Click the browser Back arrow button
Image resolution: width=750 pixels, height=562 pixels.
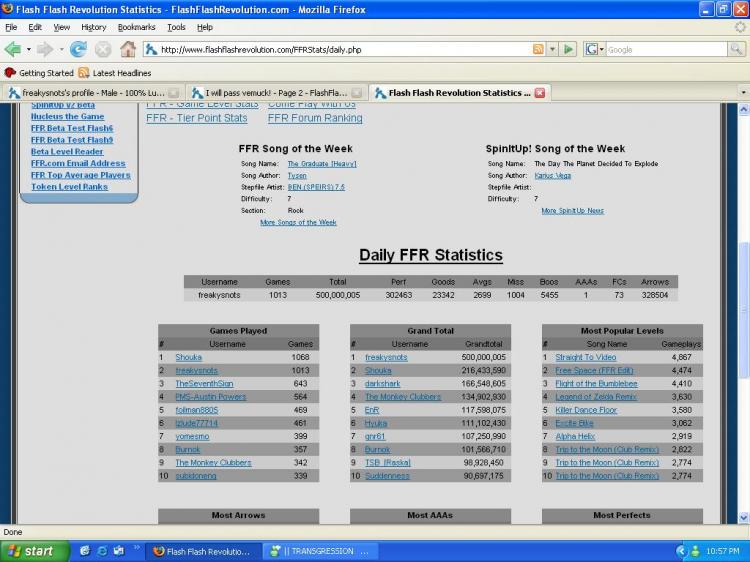(12, 49)
